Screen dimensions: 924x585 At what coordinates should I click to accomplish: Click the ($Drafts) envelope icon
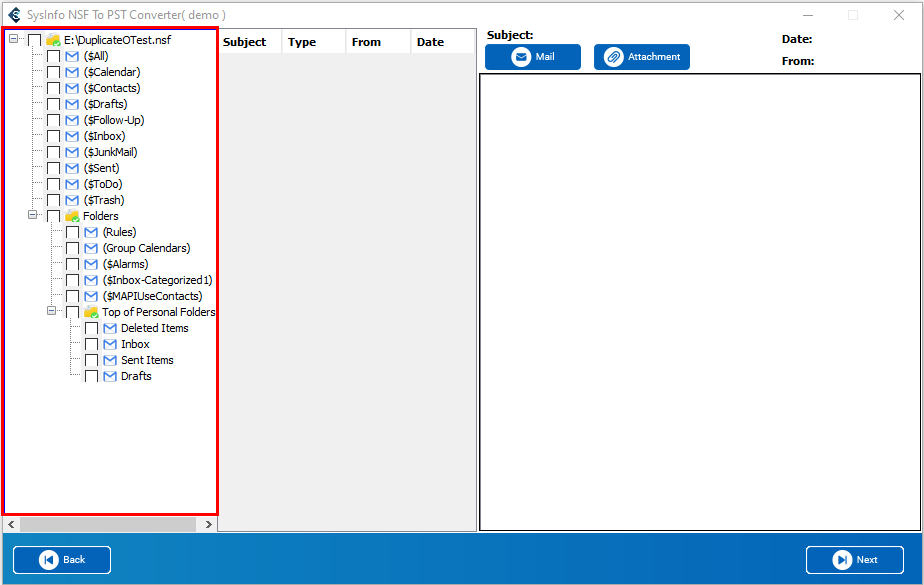[x=72, y=104]
